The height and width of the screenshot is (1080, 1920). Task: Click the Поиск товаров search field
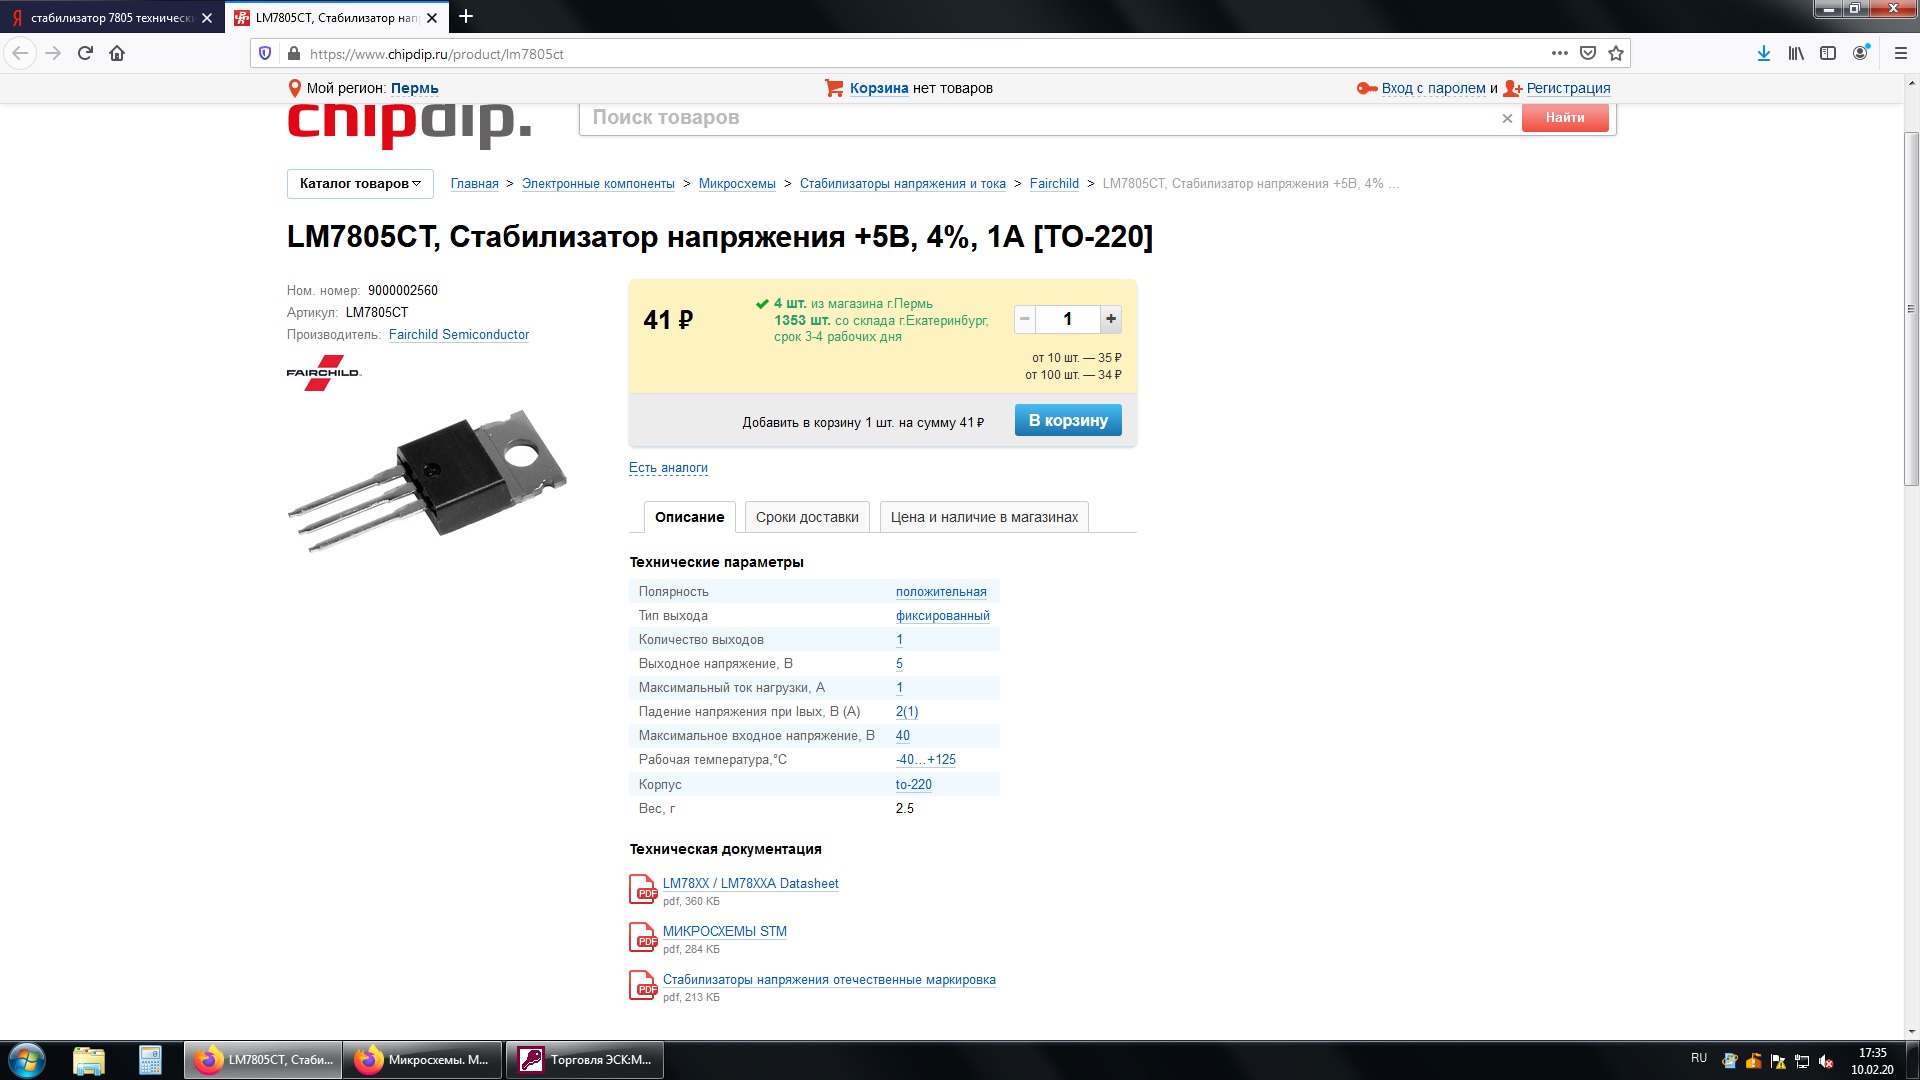1040,118
